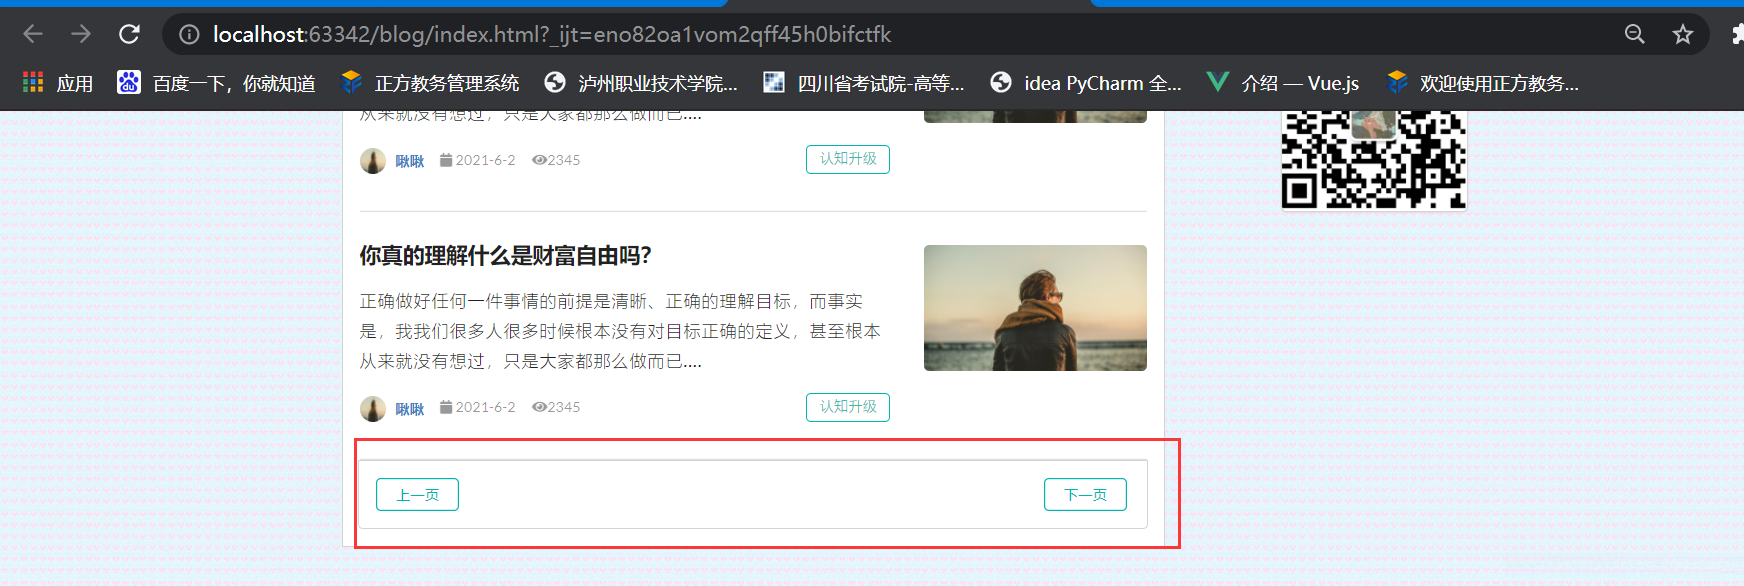Click the 认知升级 tag in the top article
The width and height of the screenshot is (1744, 586).
click(848, 159)
